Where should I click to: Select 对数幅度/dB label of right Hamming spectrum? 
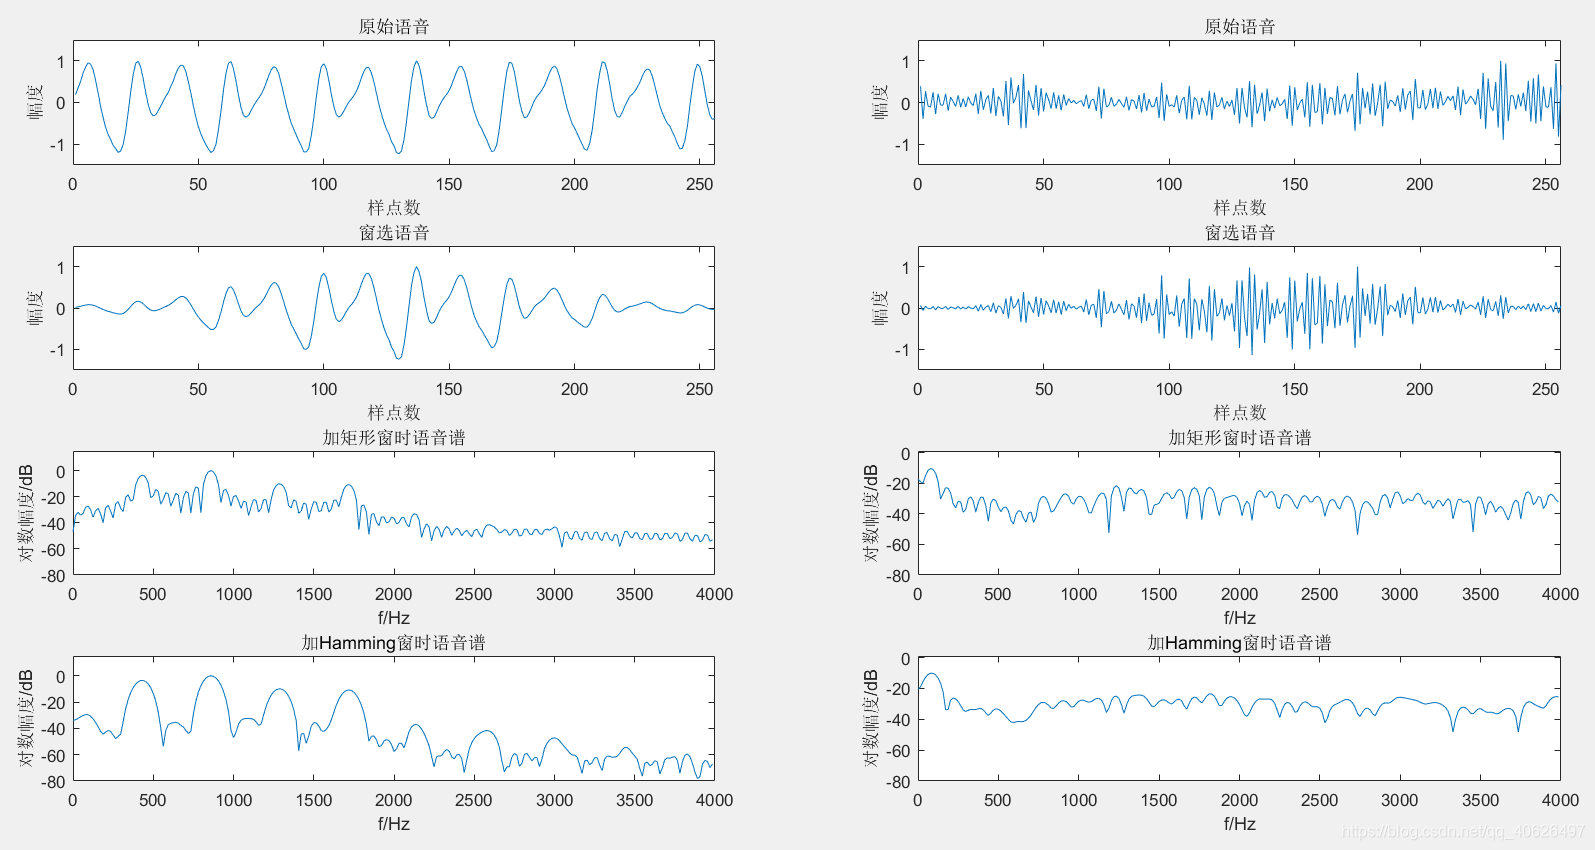[871, 719]
